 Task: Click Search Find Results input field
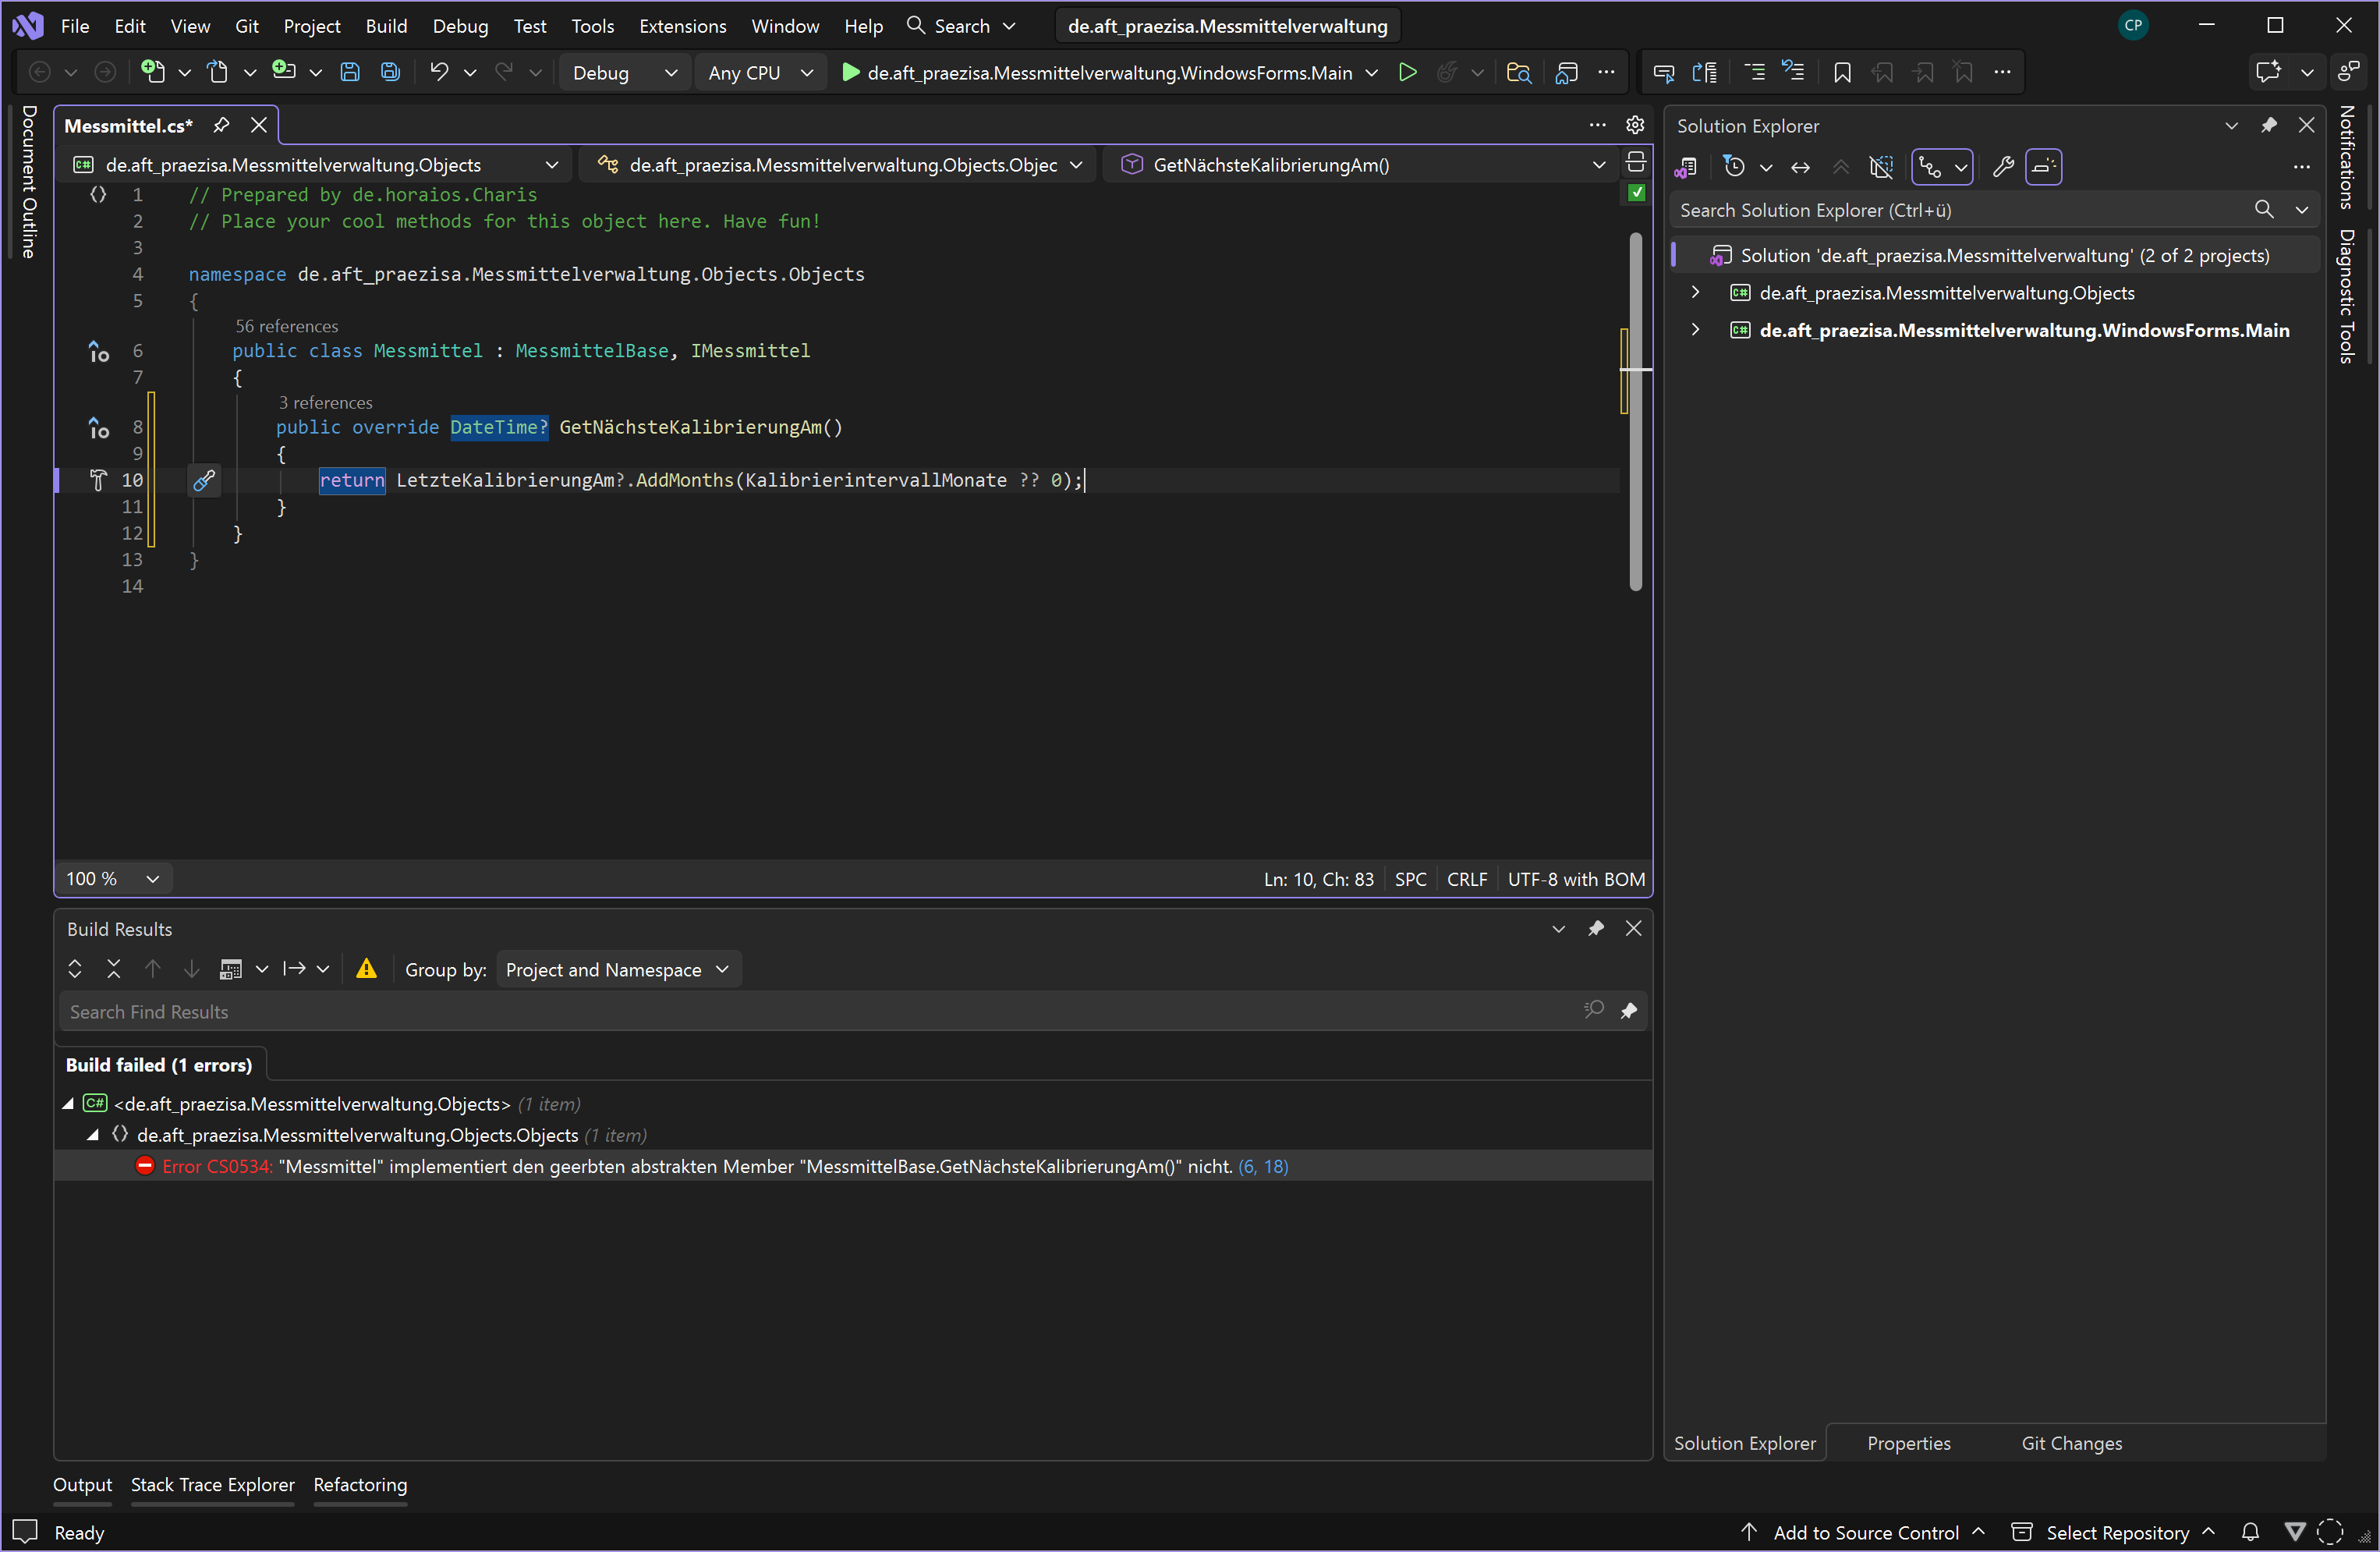[820, 1011]
